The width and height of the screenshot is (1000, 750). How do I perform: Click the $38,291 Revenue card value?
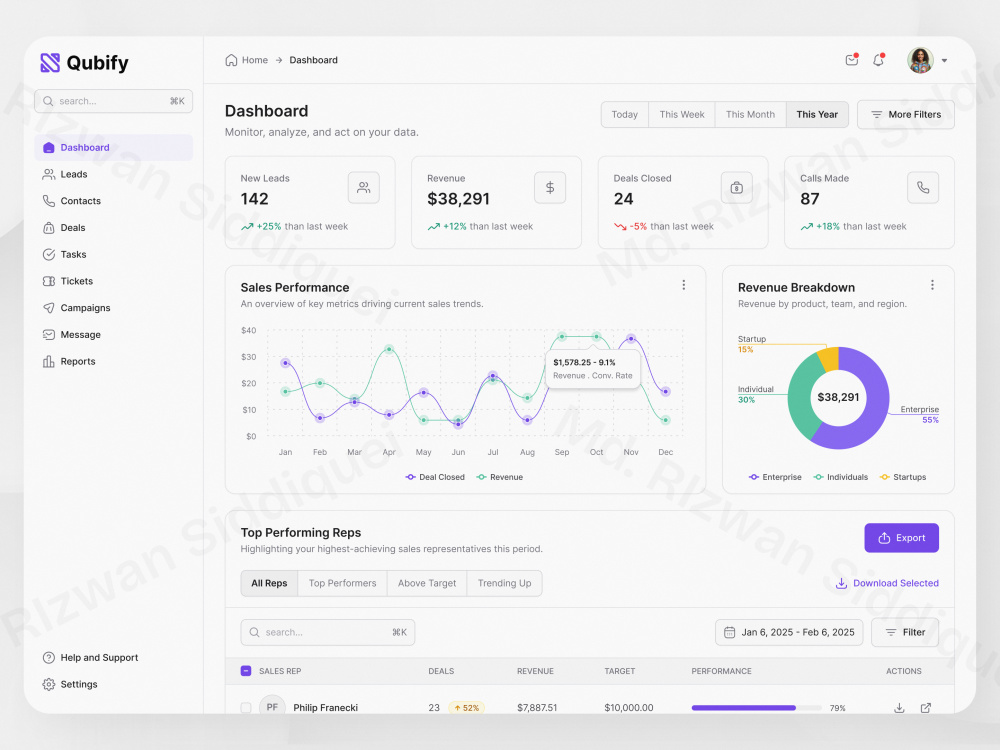(x=459, y=199)
